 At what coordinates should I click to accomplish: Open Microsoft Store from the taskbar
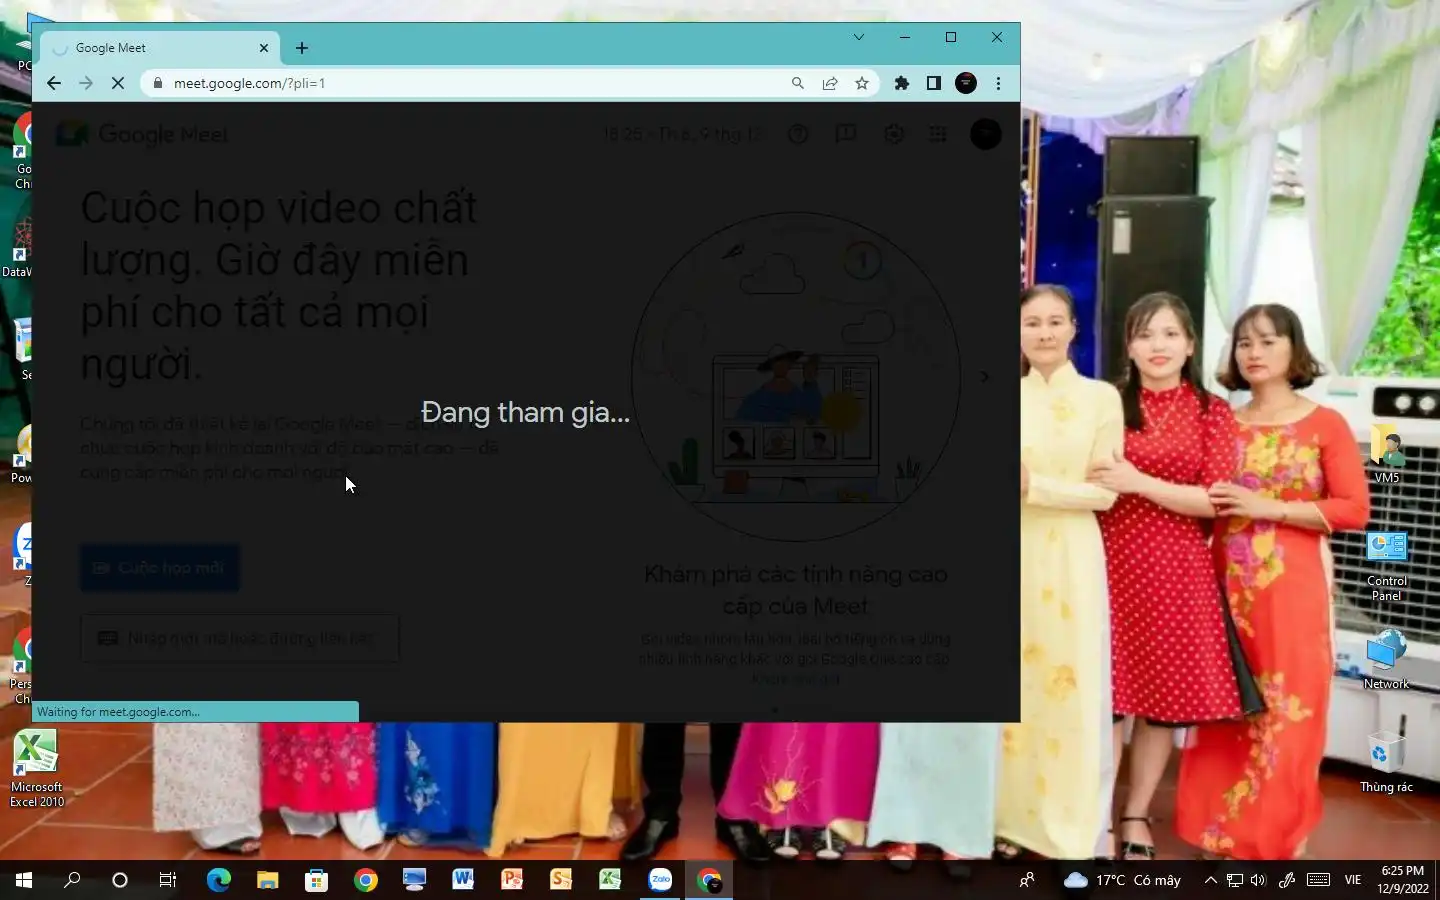[x=316, y=880]
